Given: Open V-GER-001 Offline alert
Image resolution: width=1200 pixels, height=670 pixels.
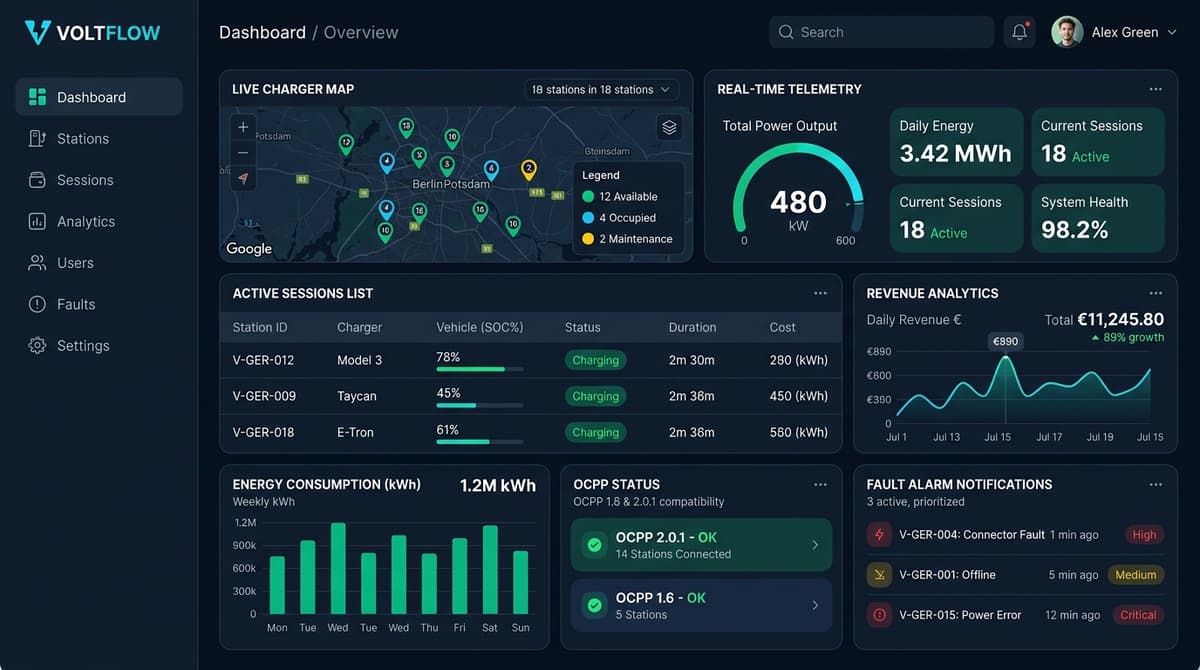Looking at the screenshot, I should (1015, 574).
